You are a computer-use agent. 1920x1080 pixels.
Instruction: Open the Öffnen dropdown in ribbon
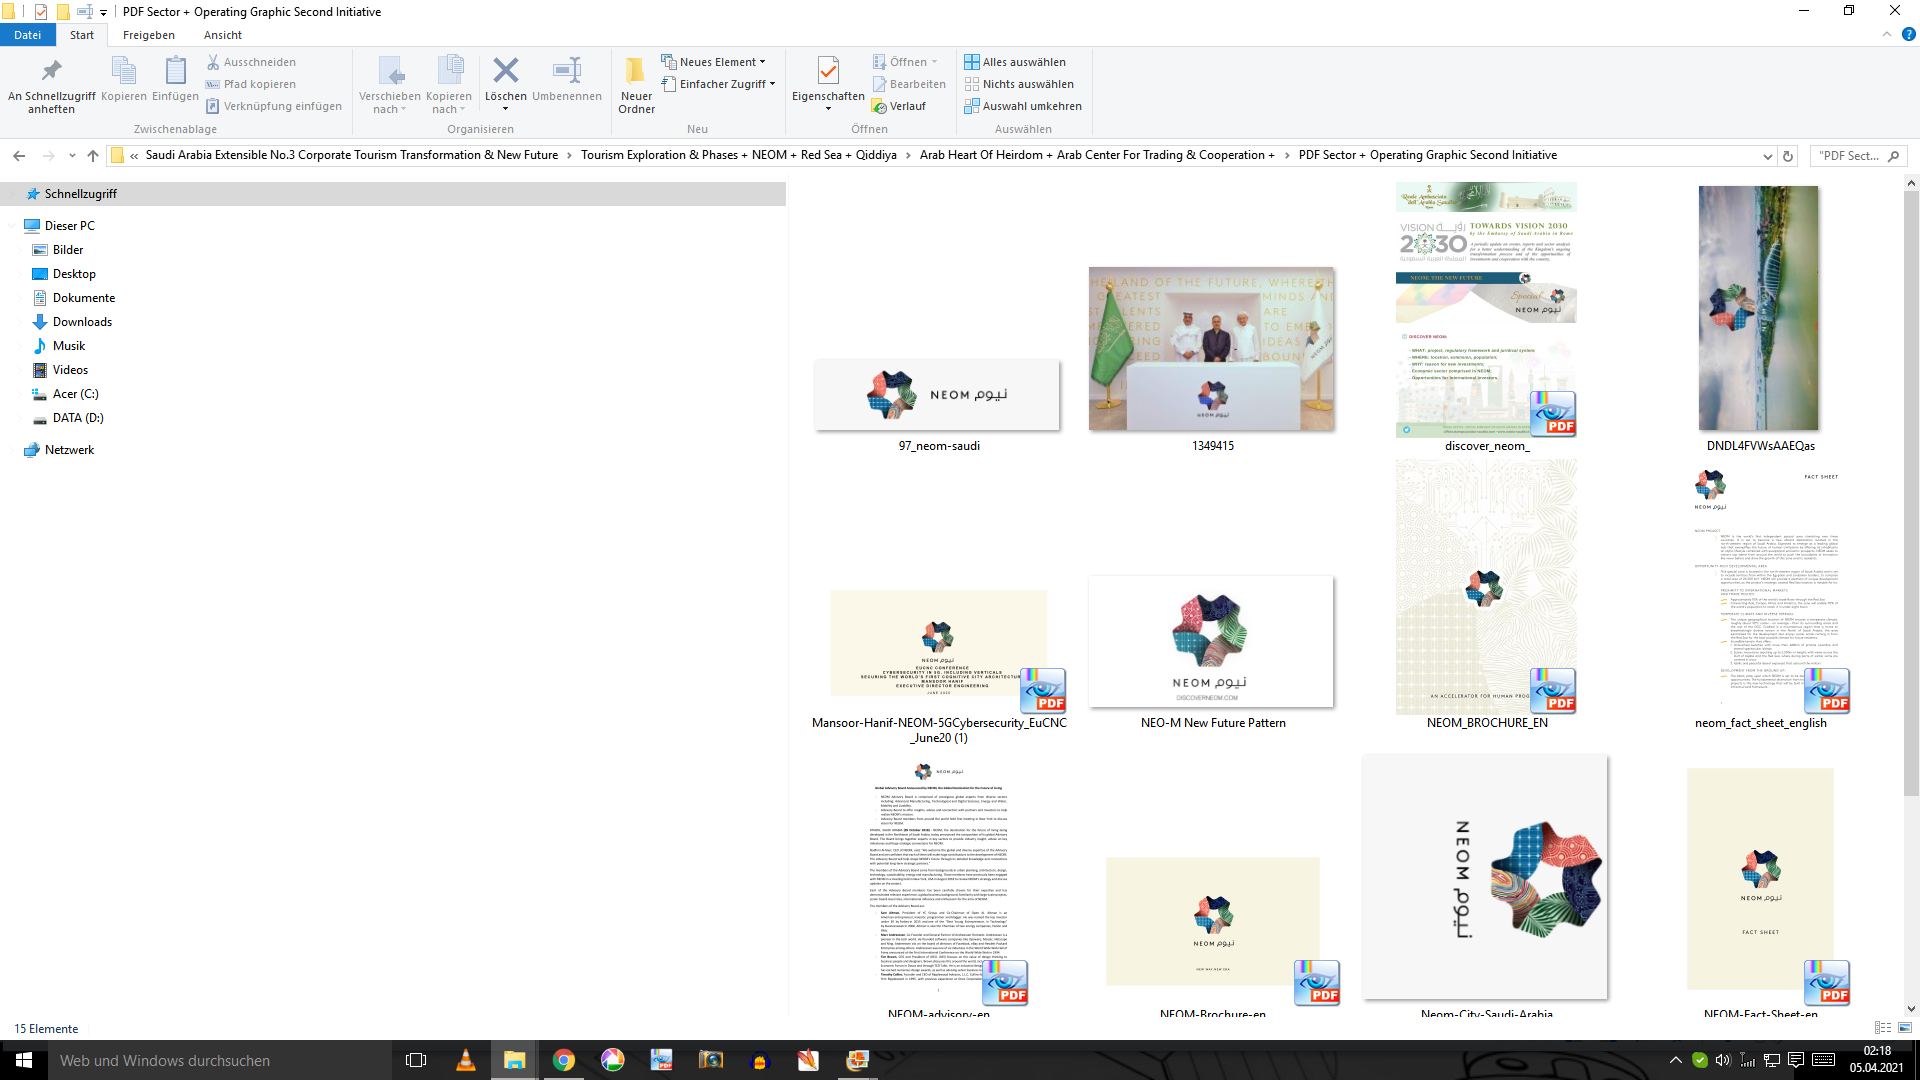pyautogui.click(x=905, y=62)
